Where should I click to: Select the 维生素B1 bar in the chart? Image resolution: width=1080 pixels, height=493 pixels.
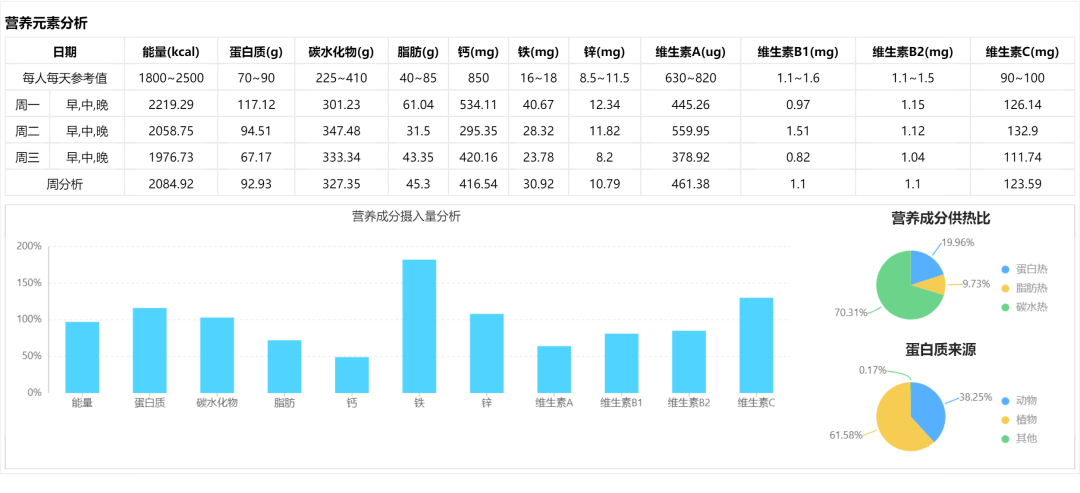(x=622, y=363)
